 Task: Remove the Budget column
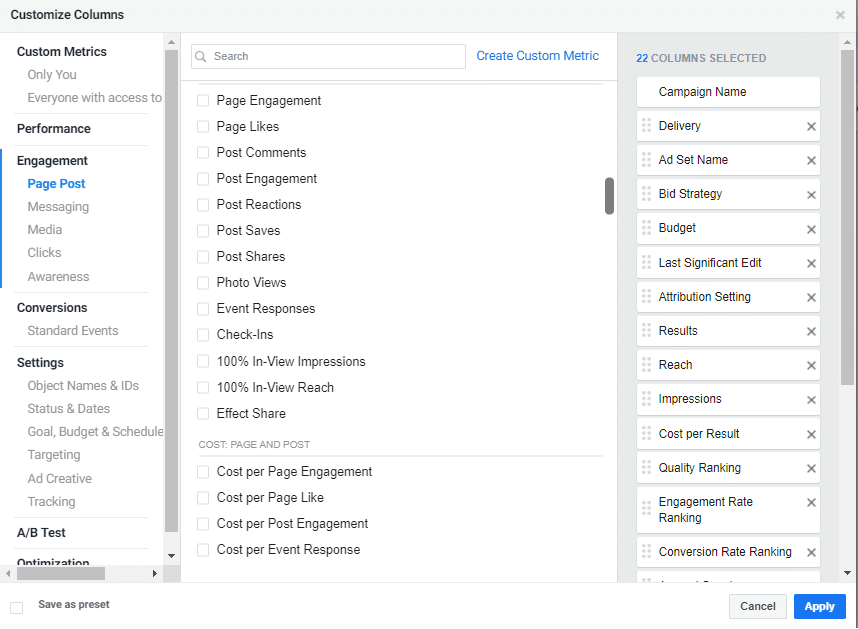coord(811,229)
